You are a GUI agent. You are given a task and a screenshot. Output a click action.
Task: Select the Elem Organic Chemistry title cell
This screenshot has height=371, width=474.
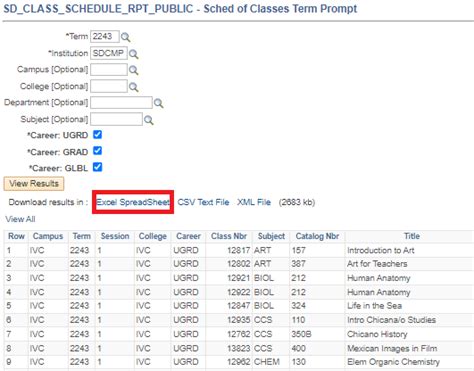tap(393, 362)
